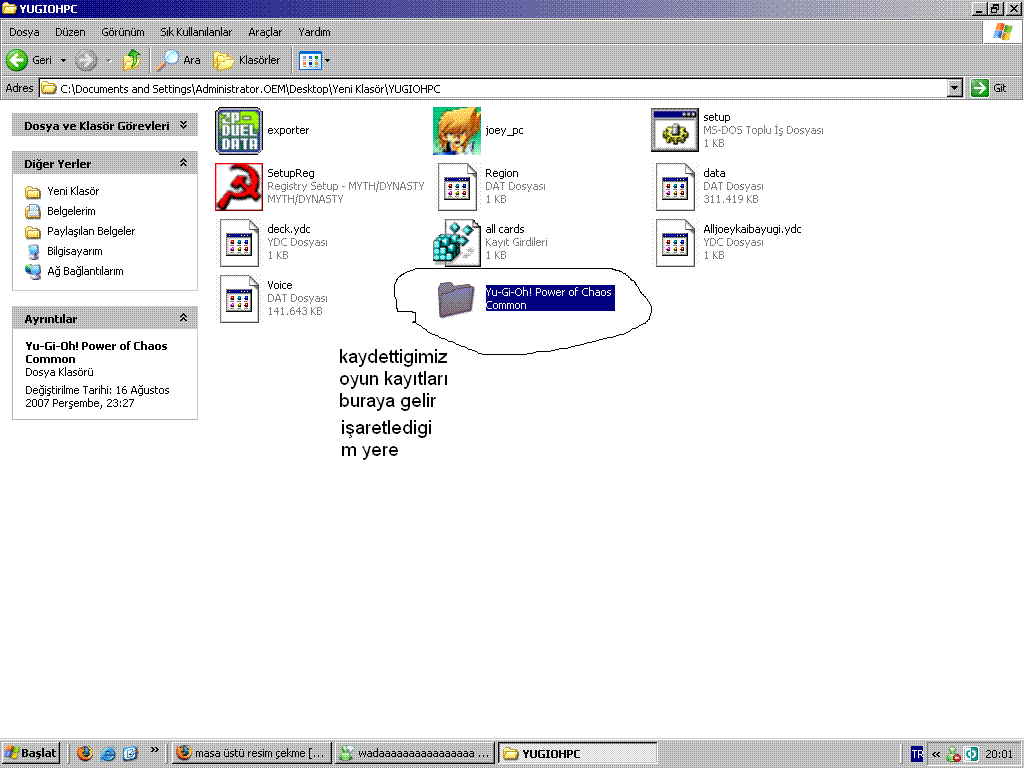This screenshot has height=768, width=1024.
Task: Click the deck.ydc file name
Action: (289, 229)
